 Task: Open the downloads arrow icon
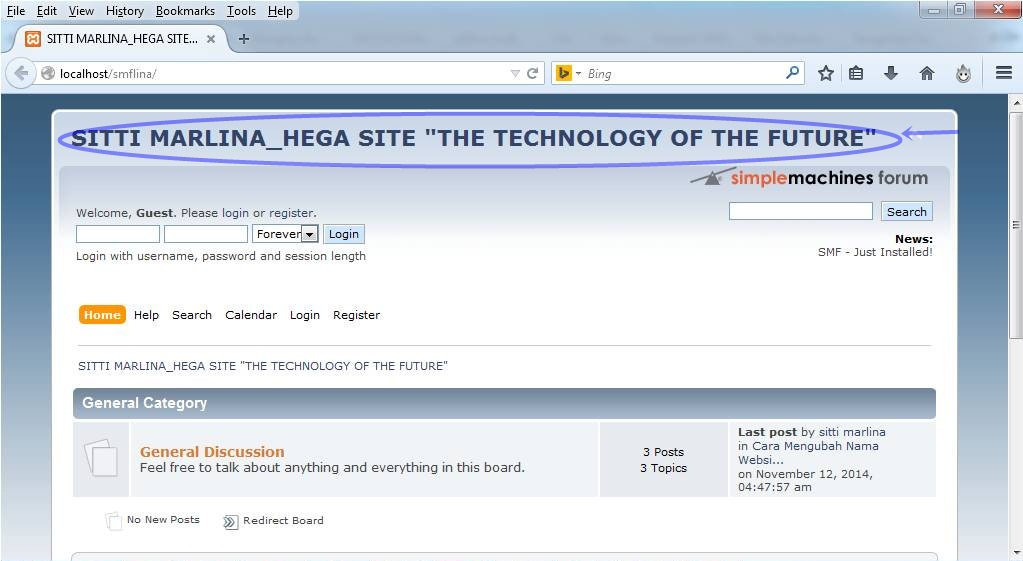(x=890, y=73)
